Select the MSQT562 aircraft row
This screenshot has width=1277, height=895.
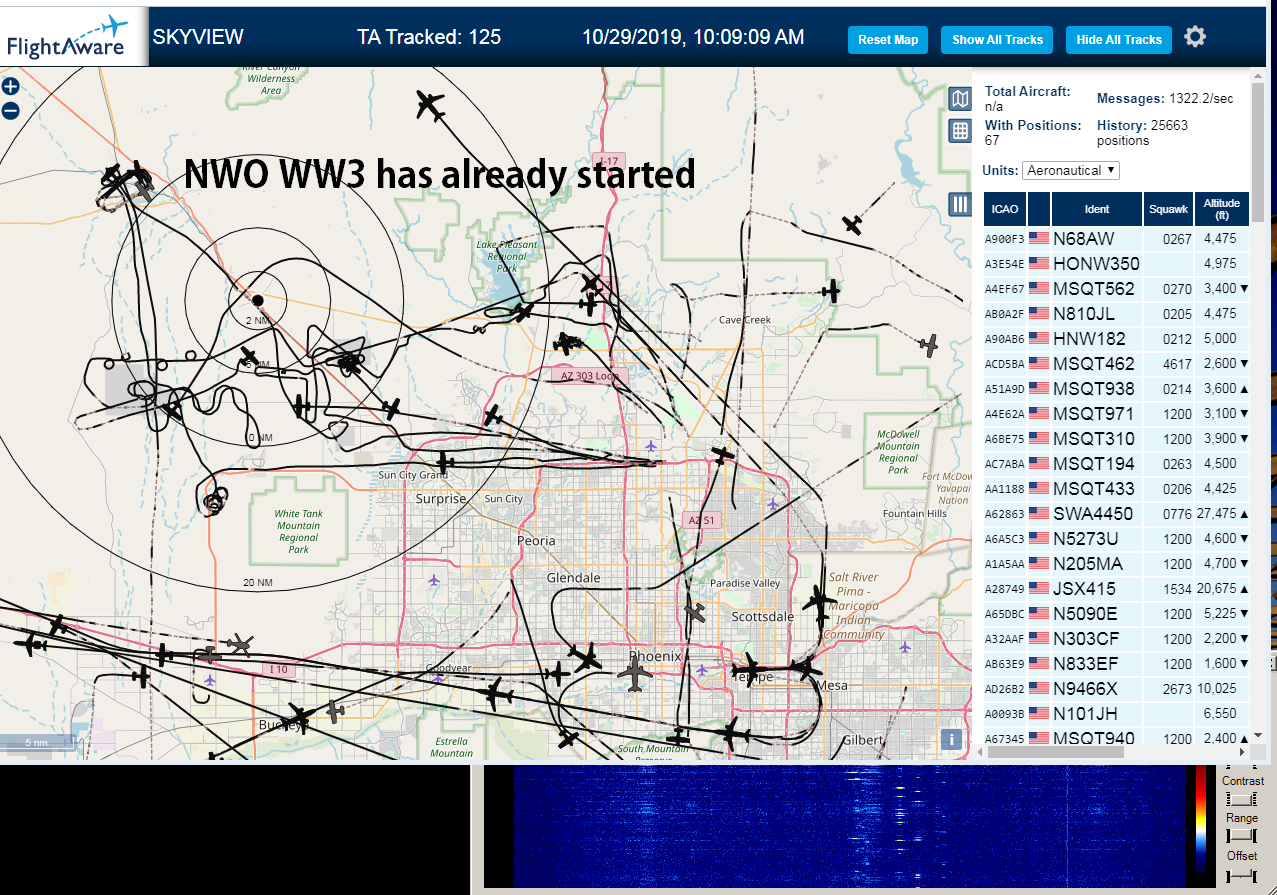[x=1117, y=289]
